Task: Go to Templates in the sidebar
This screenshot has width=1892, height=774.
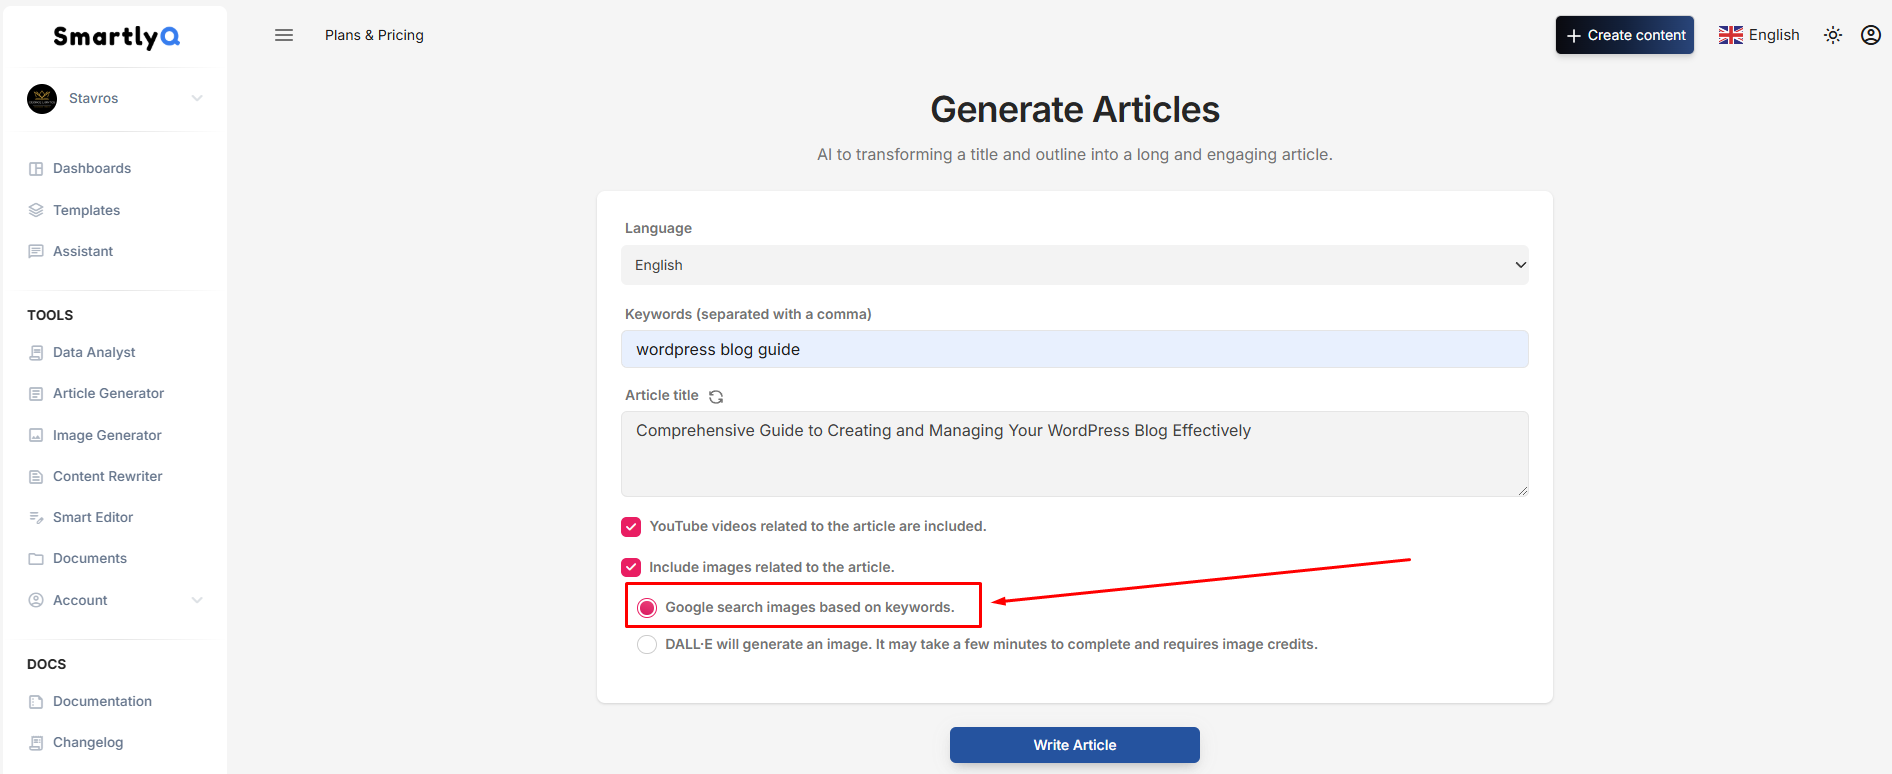Action: point(86,210)
